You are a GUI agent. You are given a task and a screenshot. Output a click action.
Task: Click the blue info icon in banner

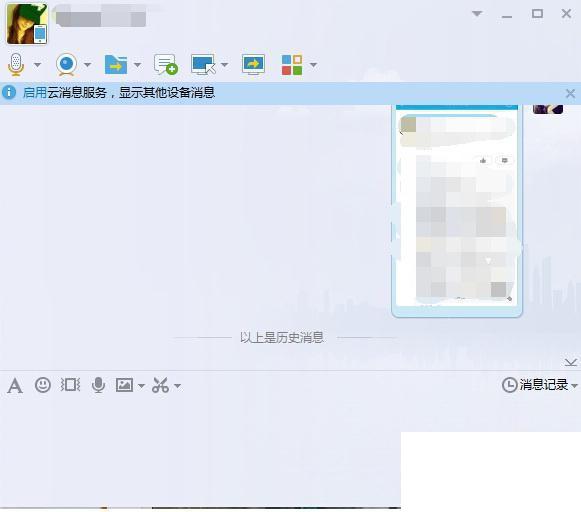(9, 92)
